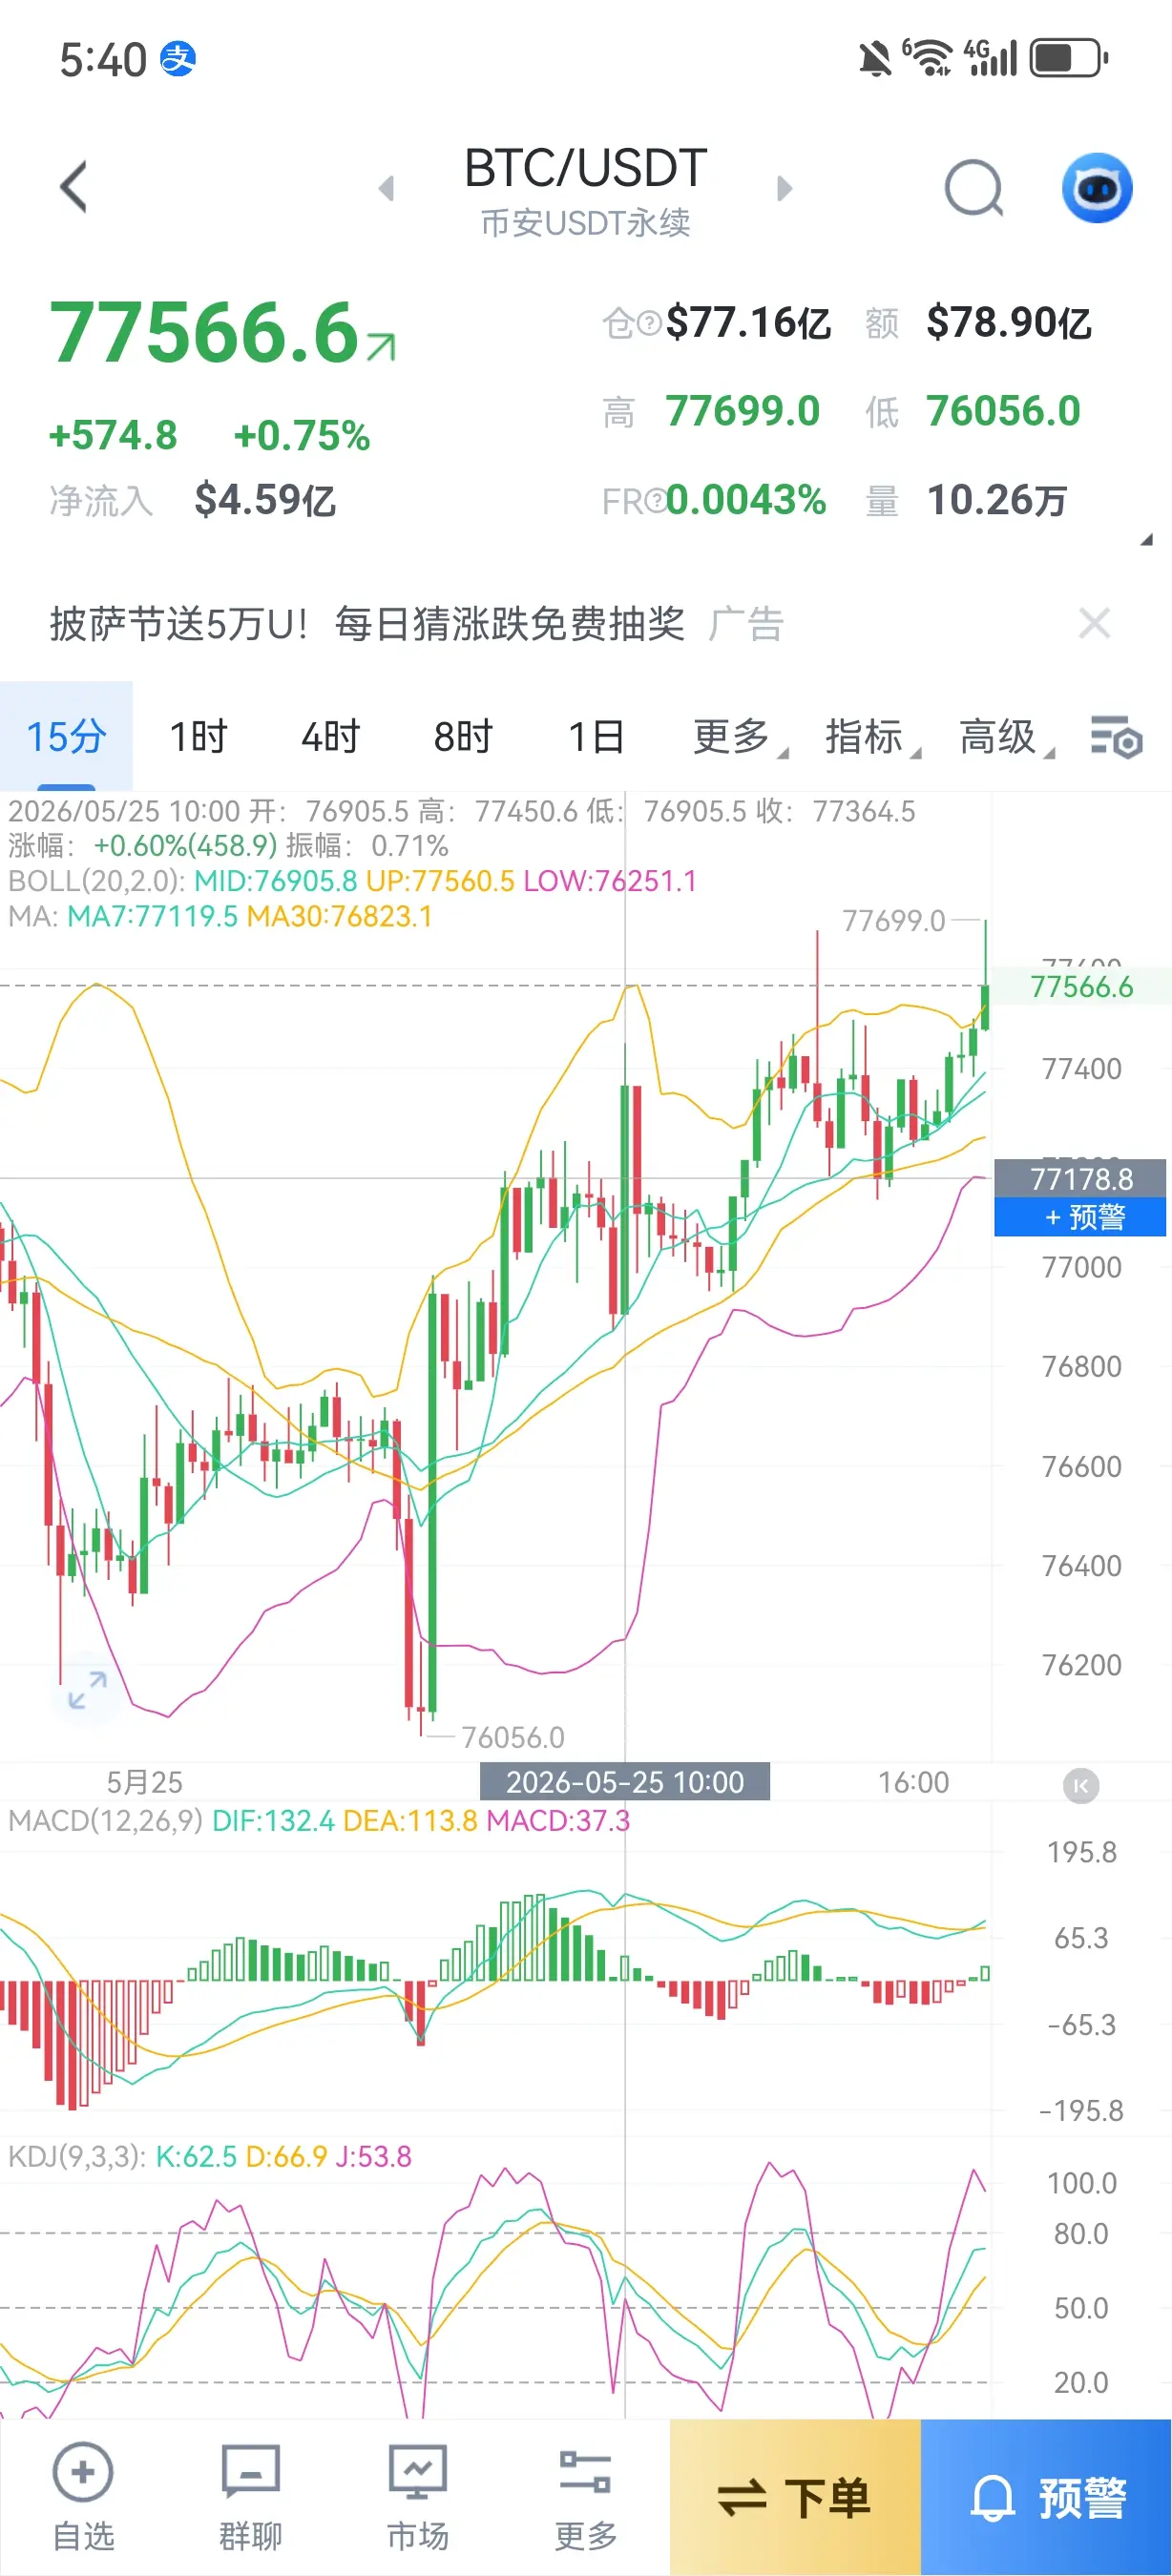Select the 15分 timeframe tab
This screenshot has height=2576, width=1172.
click(x=66, y=737)
